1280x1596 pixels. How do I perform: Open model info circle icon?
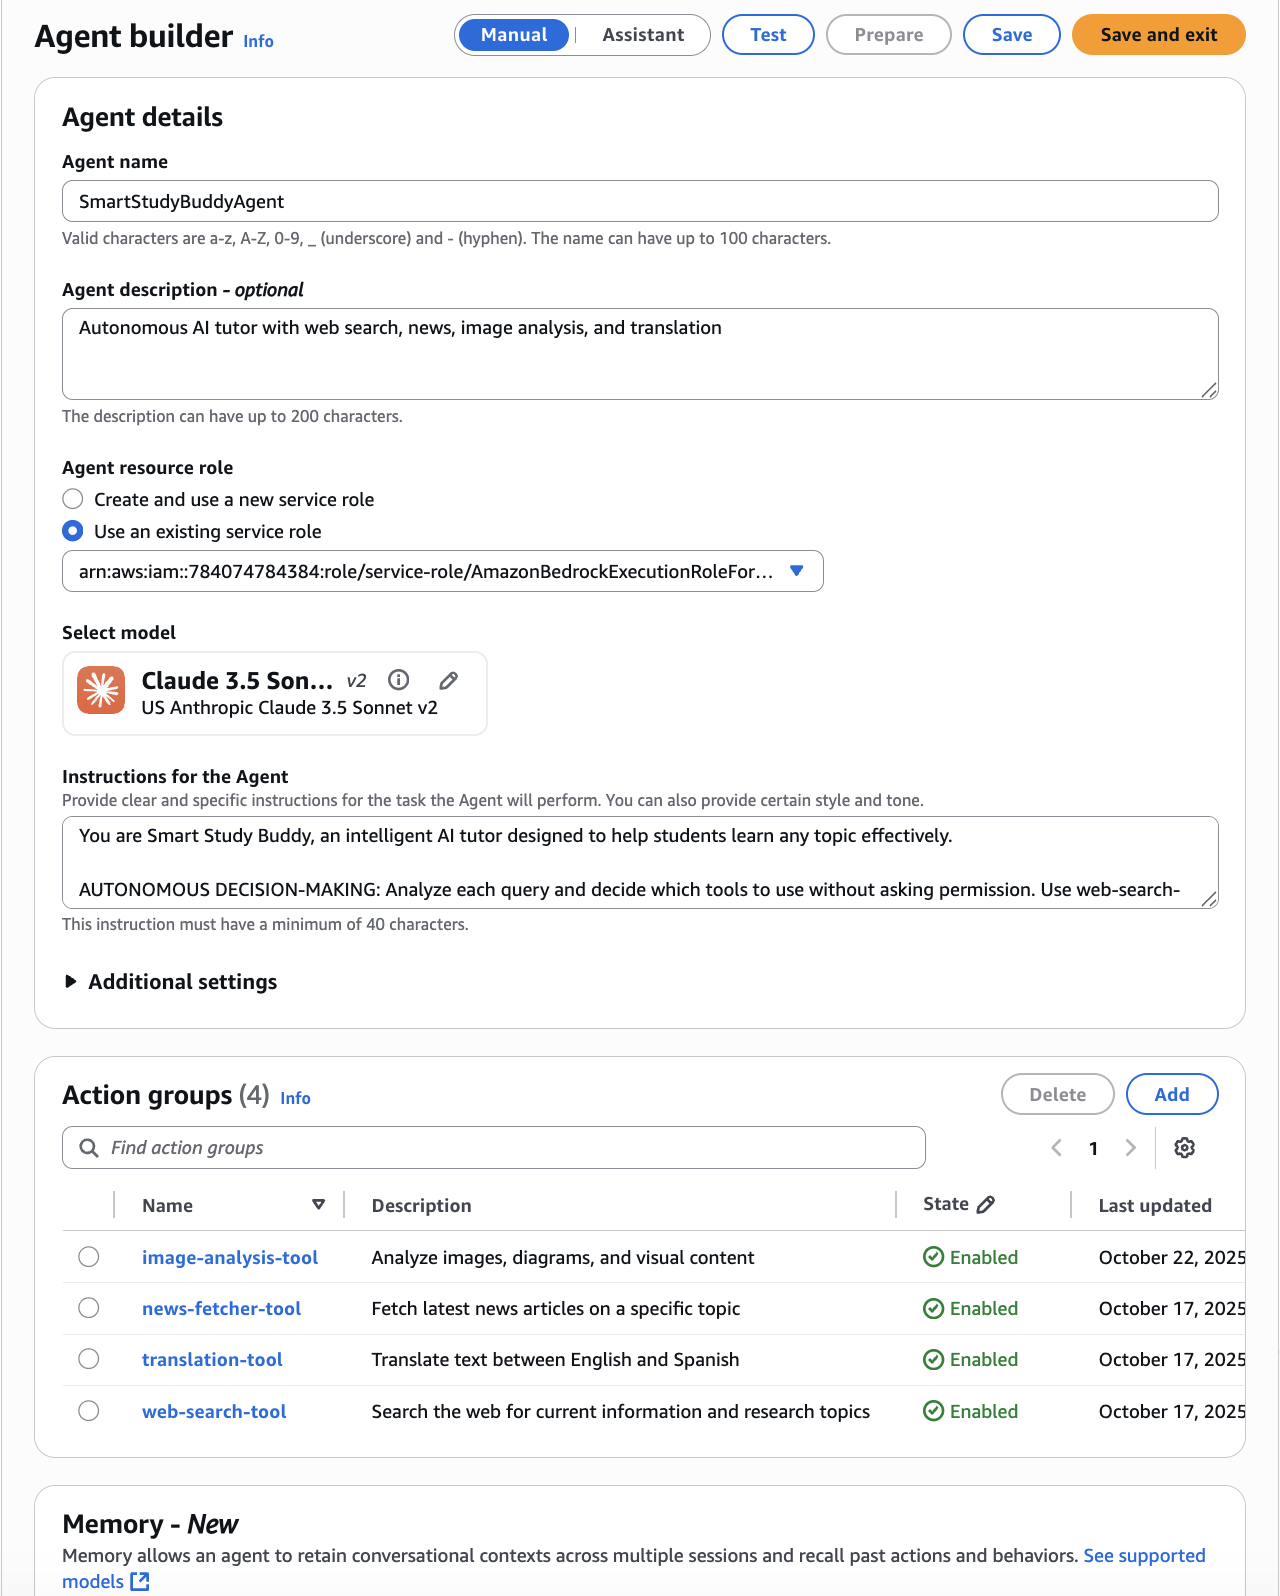(x=399, y=680)
